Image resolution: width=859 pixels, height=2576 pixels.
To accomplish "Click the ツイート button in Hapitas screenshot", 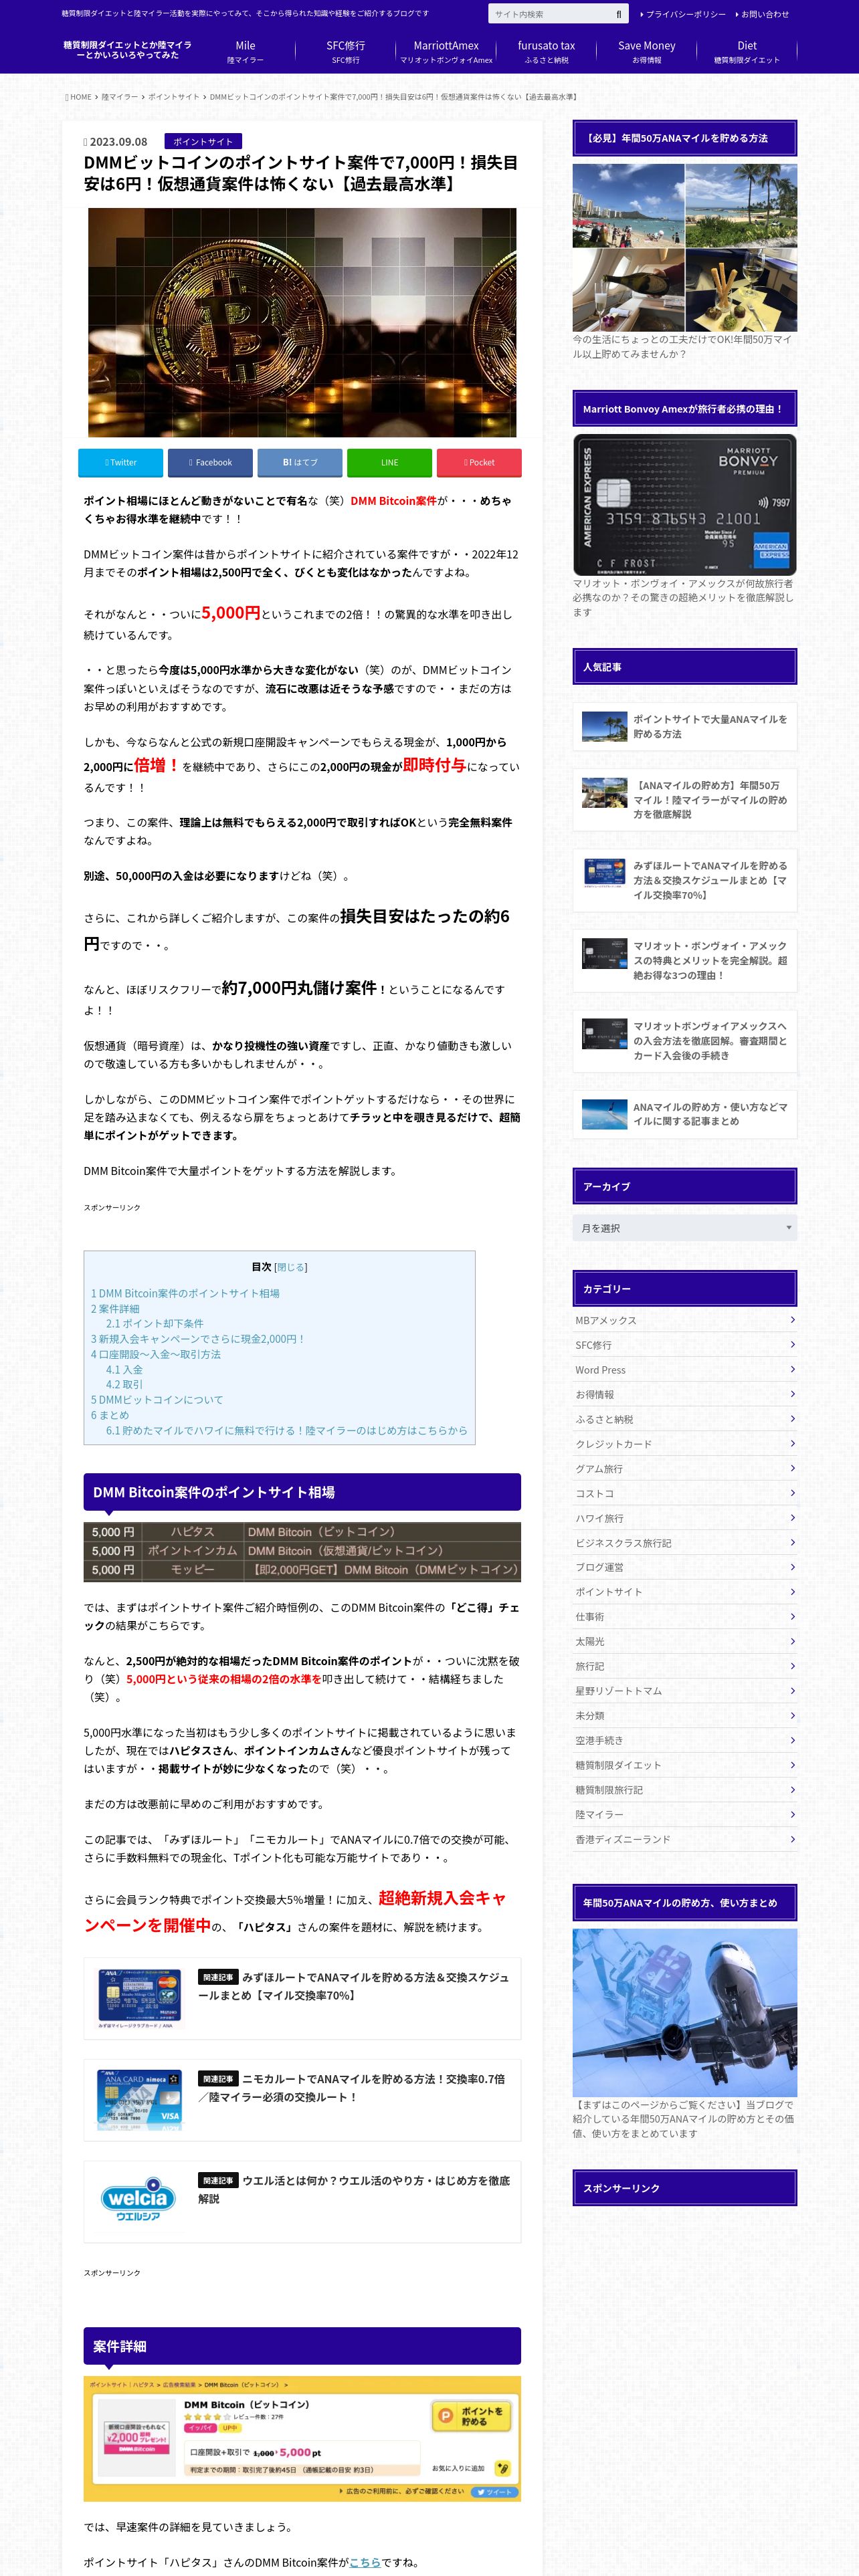I will click(495, 2492).
